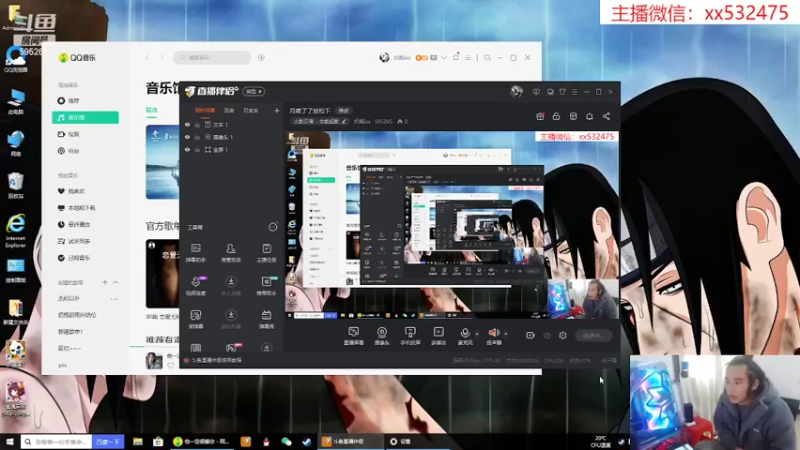Screen dimensions: 800x450
Task: Switch to the second scene tab
Action: [229, 110]
